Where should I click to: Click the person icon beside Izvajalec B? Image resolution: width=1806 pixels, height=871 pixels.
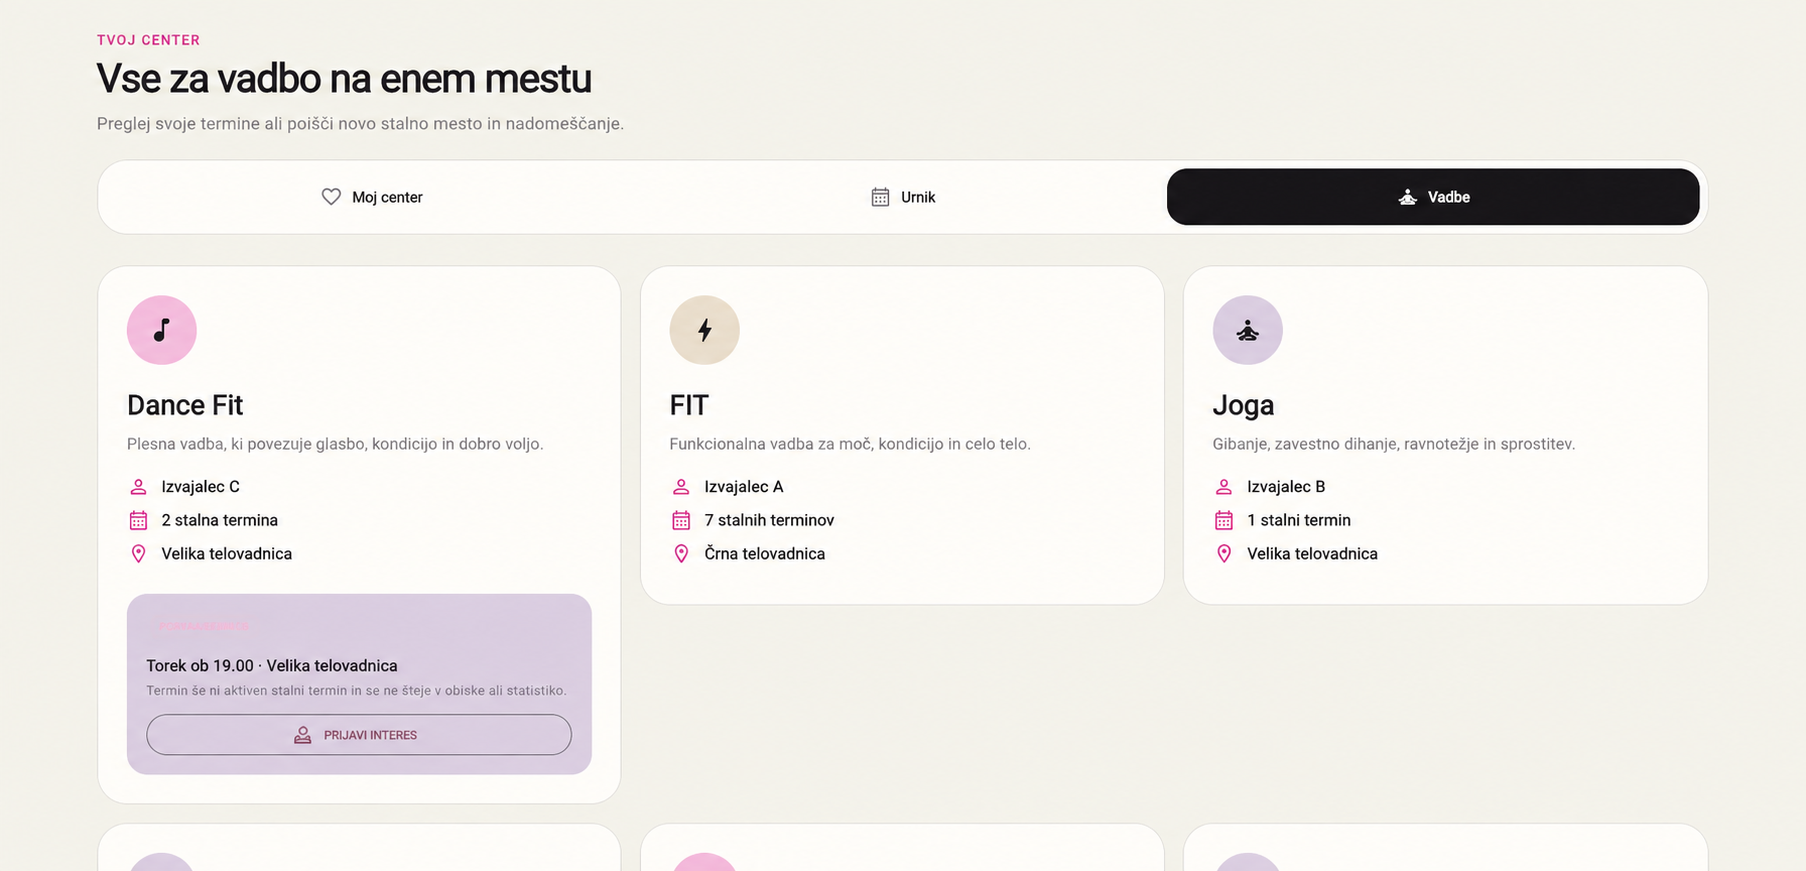coord(1224,487)
